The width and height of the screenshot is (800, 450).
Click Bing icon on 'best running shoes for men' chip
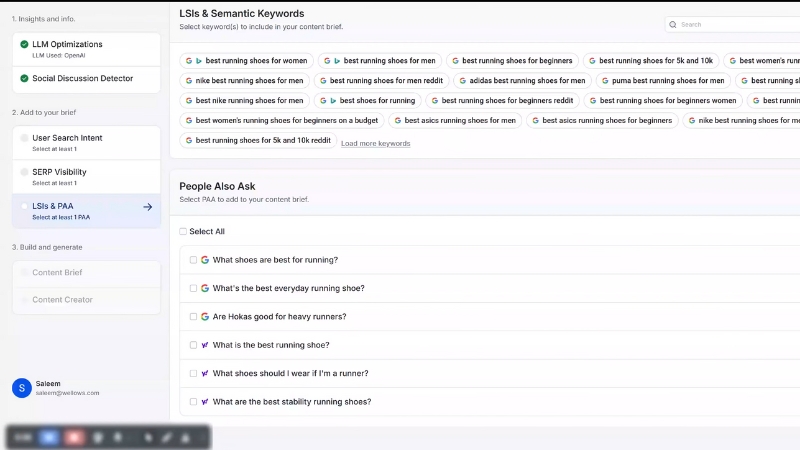point(337,61)
